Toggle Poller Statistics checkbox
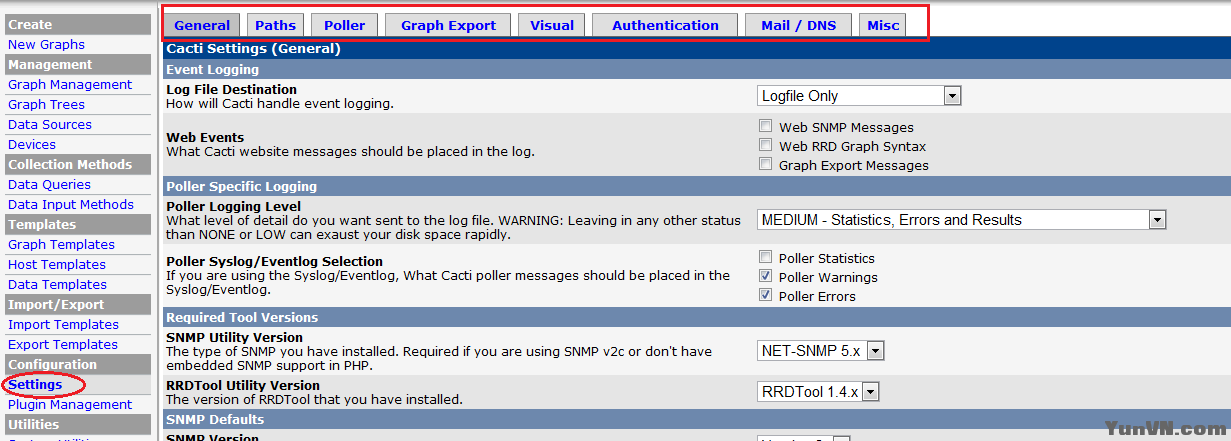The image size is (1231, 441). (x=765, y=258)
